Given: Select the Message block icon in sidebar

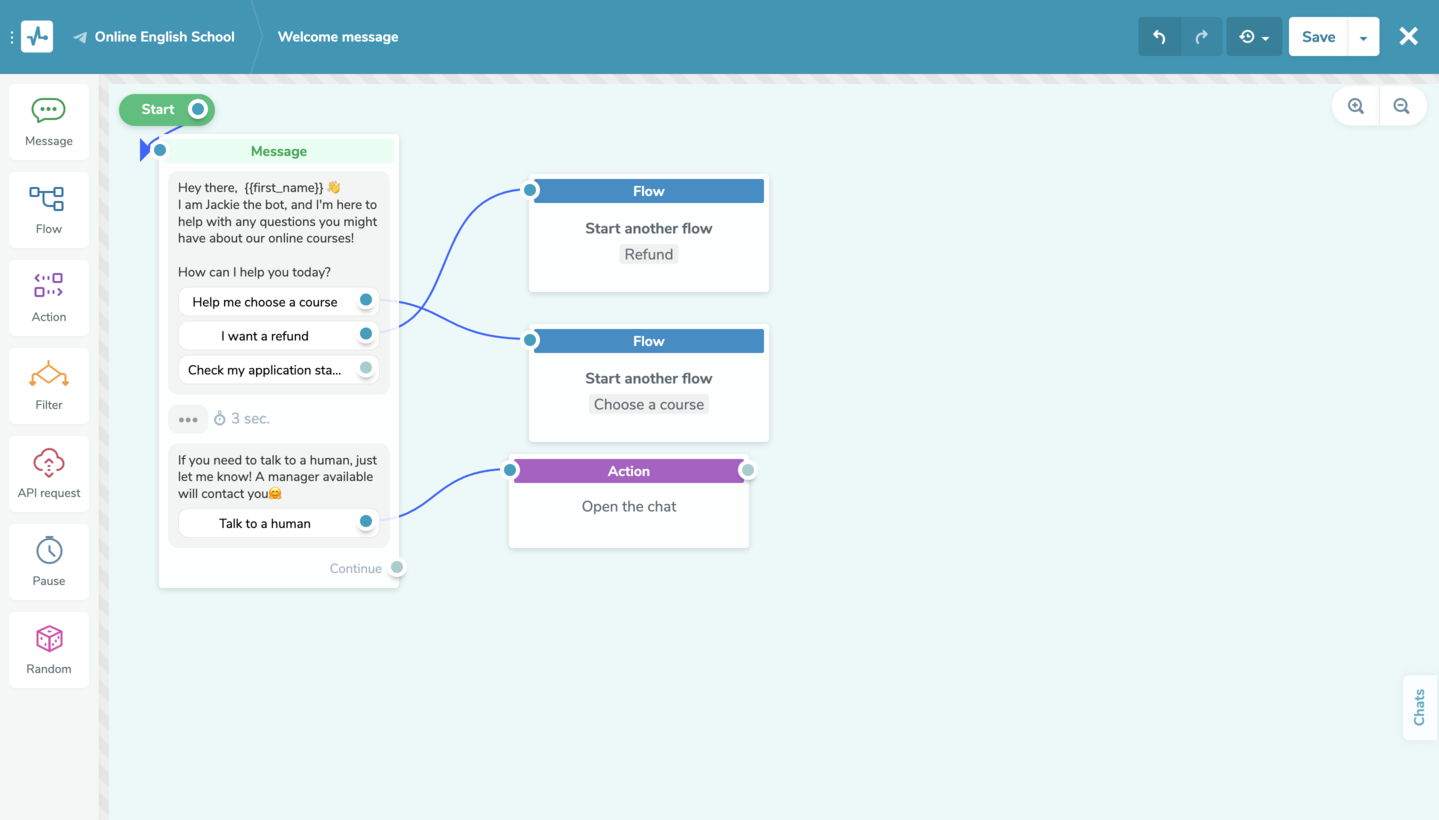Looking at the screenshot, I should tap(48, 111).
